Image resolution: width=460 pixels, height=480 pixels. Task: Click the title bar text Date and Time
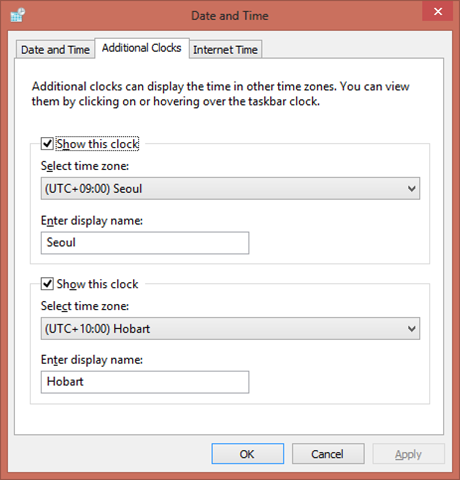230,16
